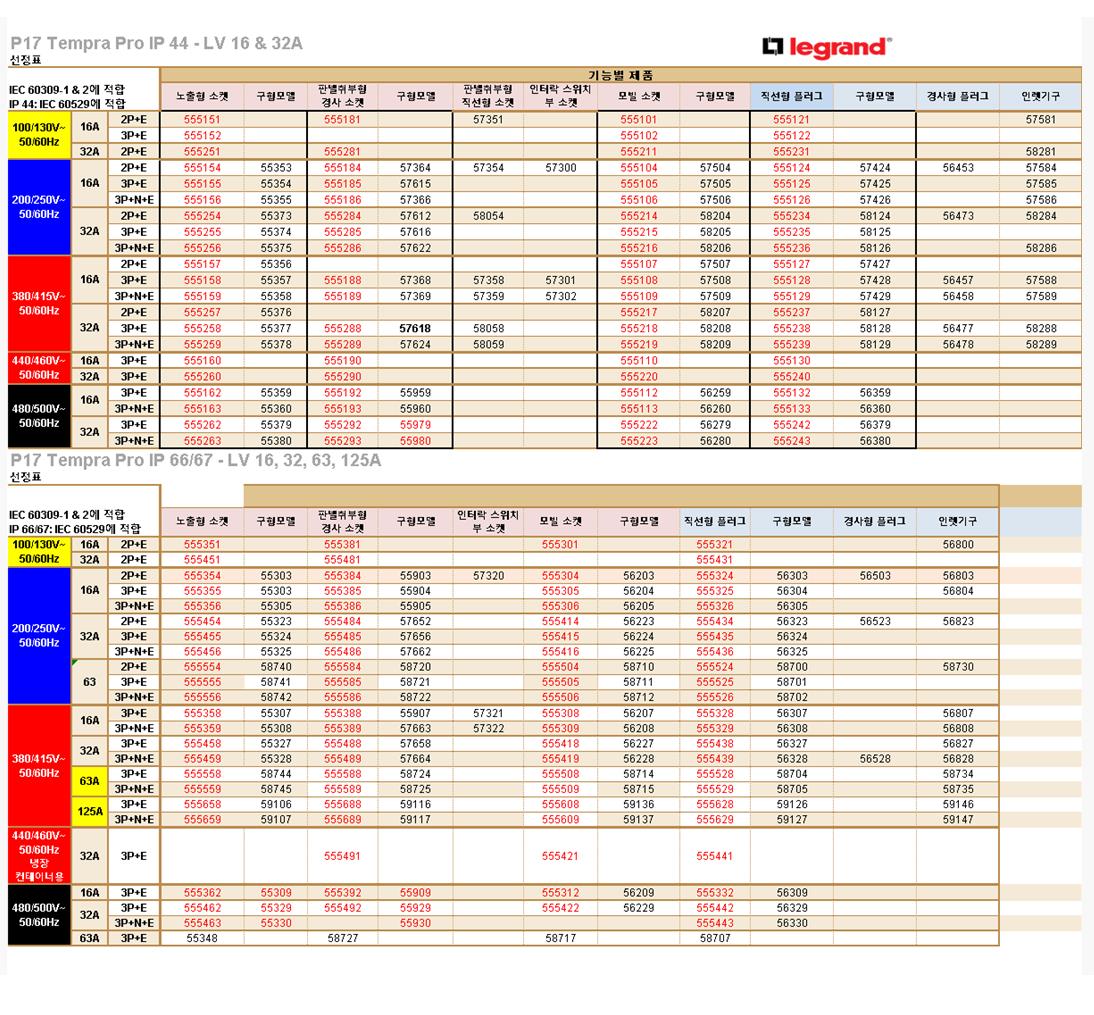
Task: Click the 440/460V~ 냉장 컨테이너용 cell
Action: click(x=38, y=856)
